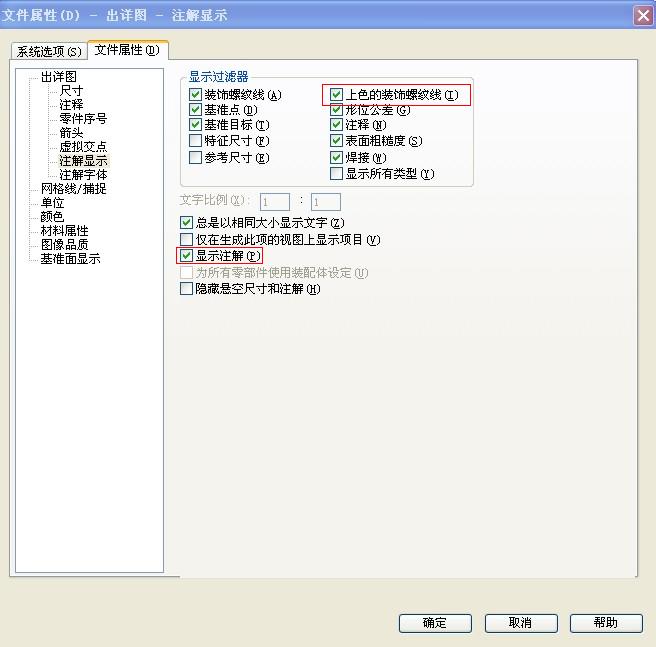Click the 取消 button

point(521,623)
